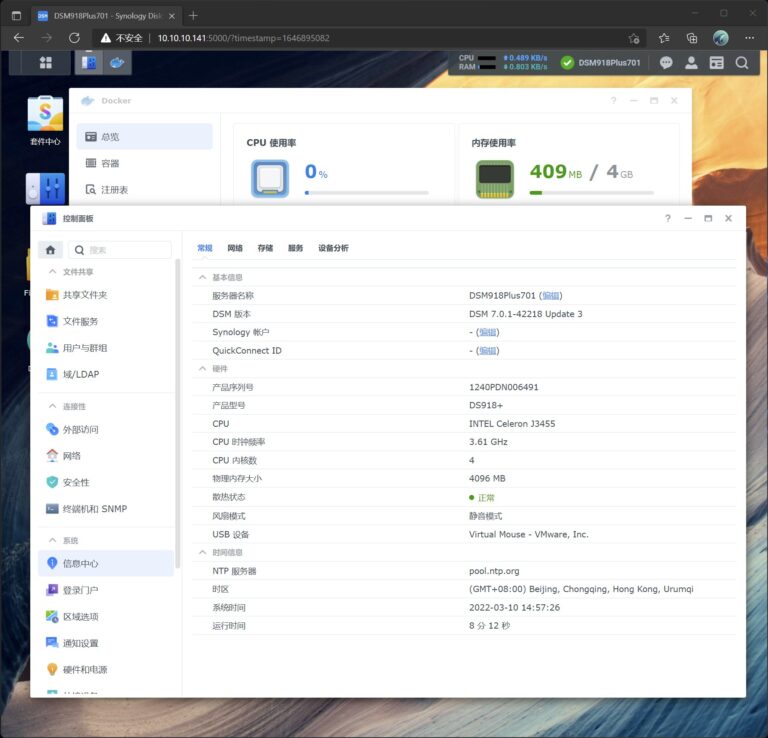Click DSM 7.0.1-42218 Update 3 version text
This screenshot has width=768, height=738.
[526, 314]
